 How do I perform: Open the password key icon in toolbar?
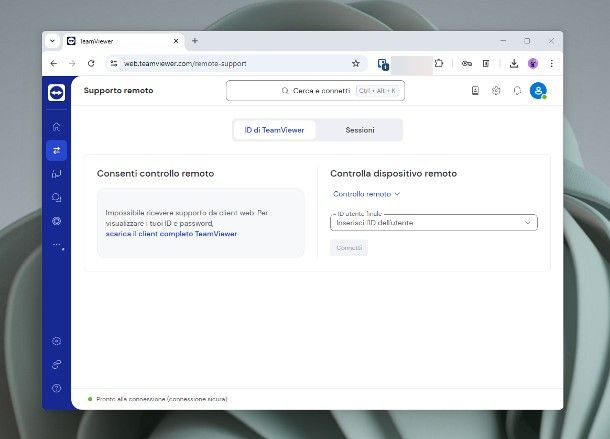(467, 63)
